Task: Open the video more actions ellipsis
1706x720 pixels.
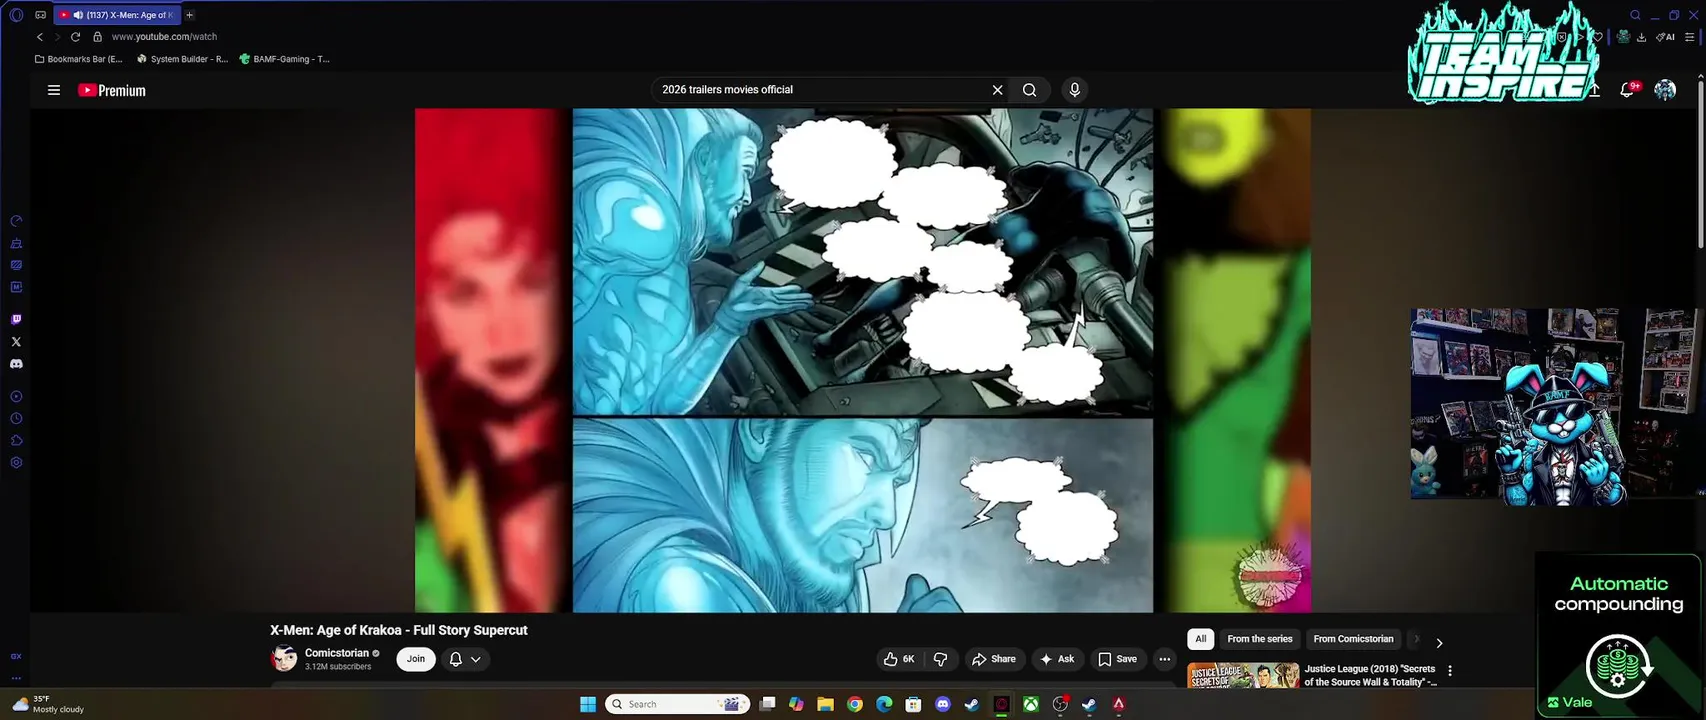Action: 1164,659
